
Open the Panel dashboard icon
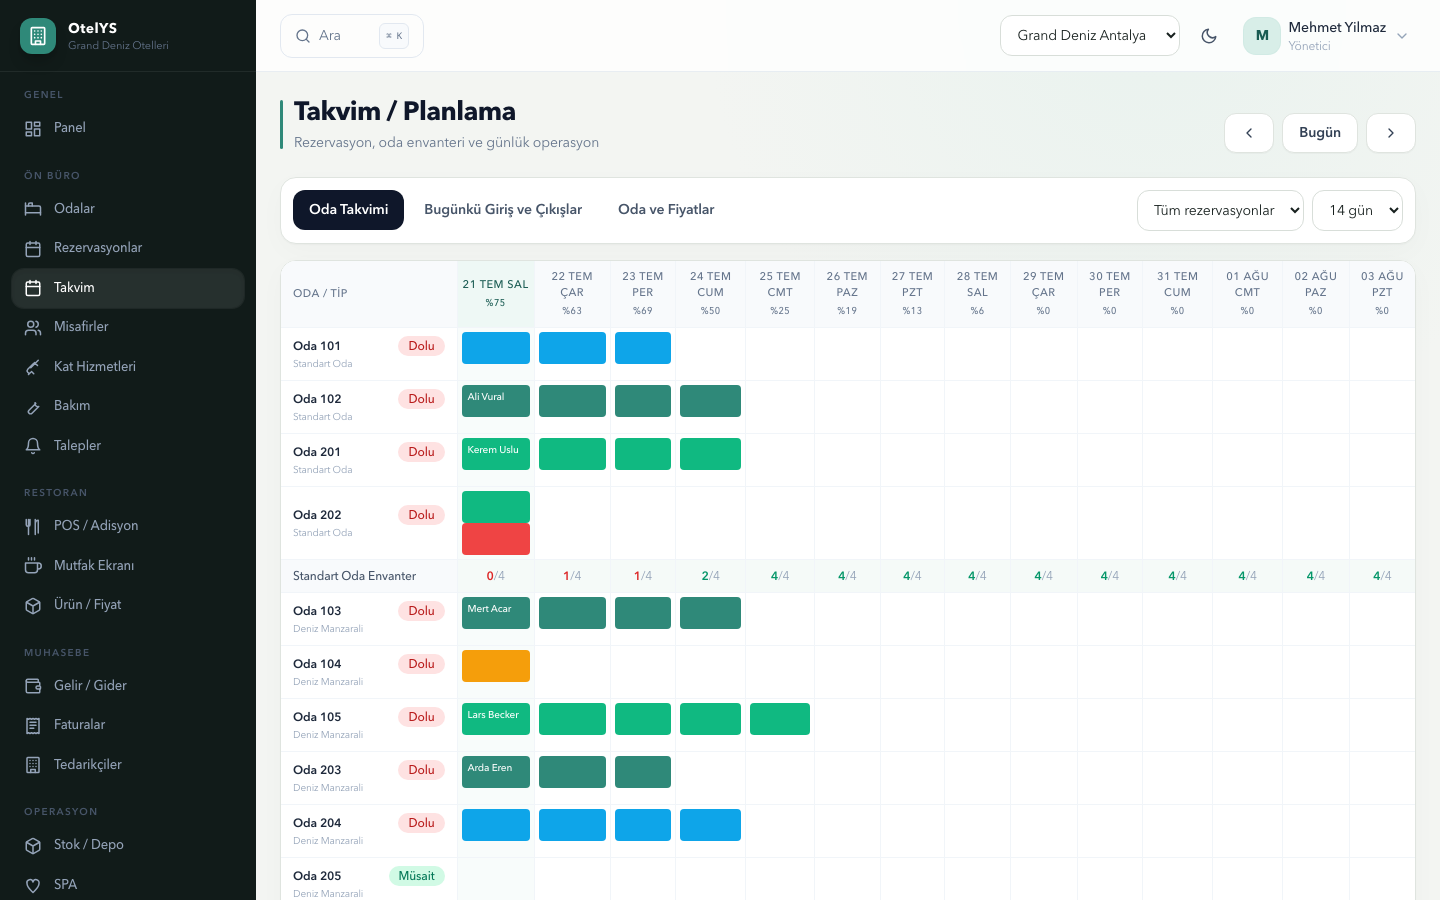pos(33,128)
